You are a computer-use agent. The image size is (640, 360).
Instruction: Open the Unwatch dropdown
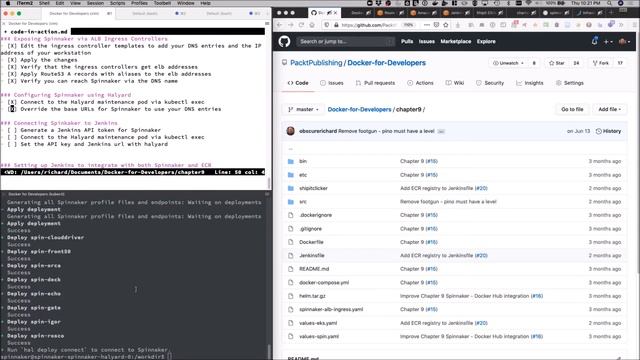pos(508,63)
